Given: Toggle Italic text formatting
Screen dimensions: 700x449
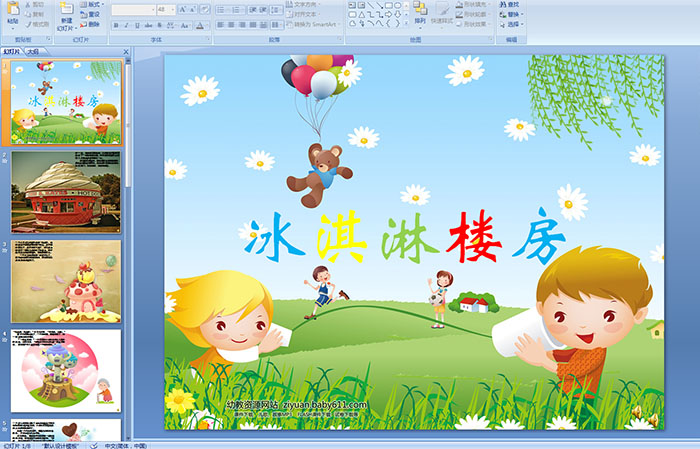Looking at the screenshot, I should point(126,25).
